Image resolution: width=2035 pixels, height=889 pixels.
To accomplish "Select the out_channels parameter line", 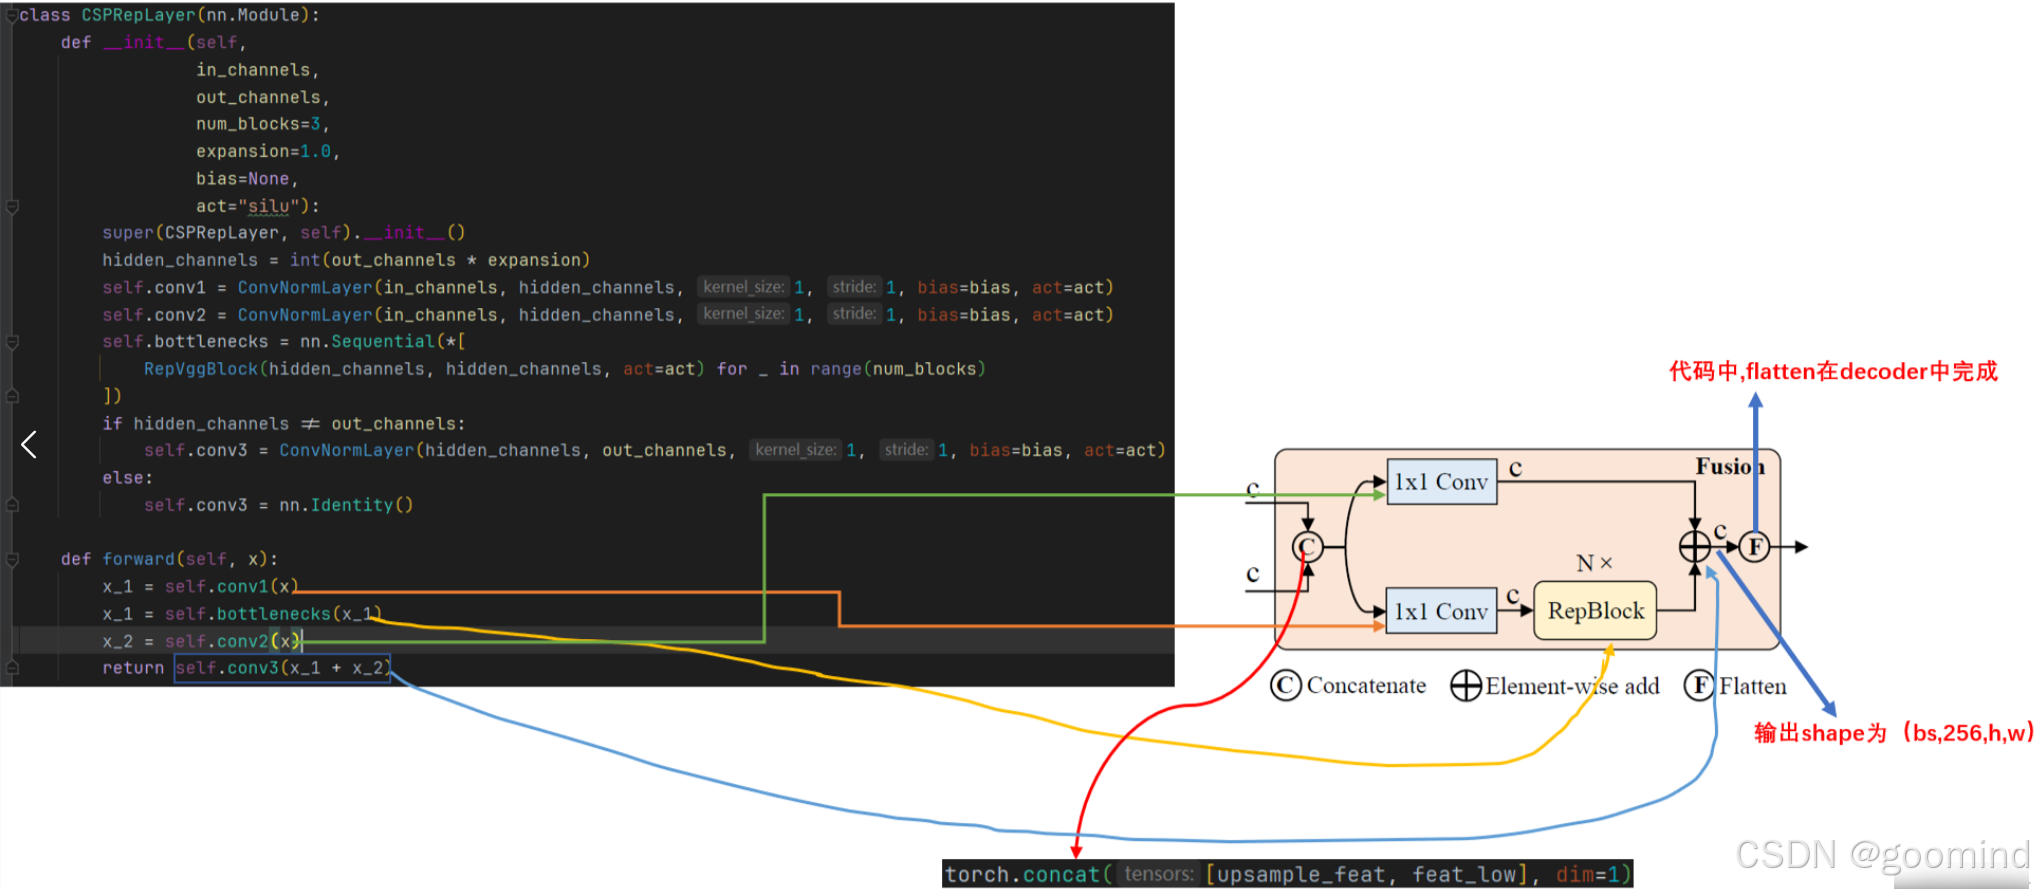I will point(262,97).
